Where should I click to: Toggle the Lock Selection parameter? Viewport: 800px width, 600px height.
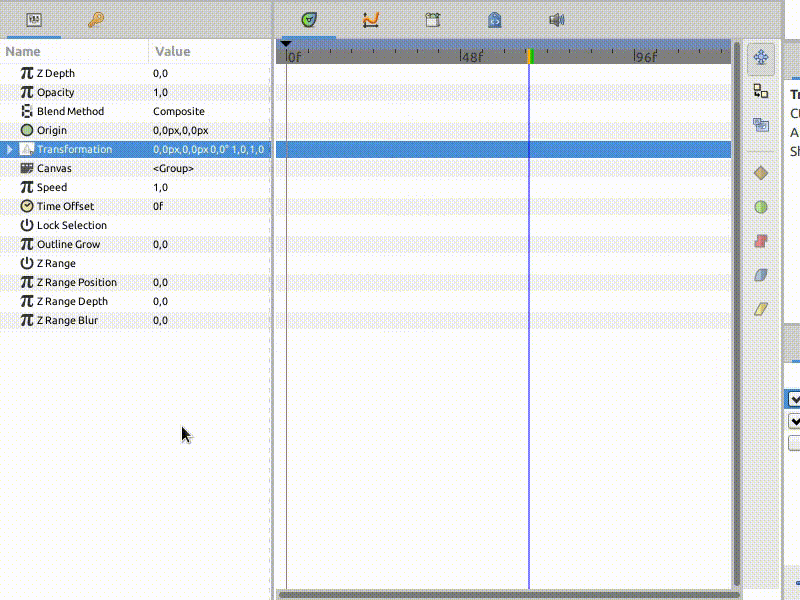tap(27, 225)
